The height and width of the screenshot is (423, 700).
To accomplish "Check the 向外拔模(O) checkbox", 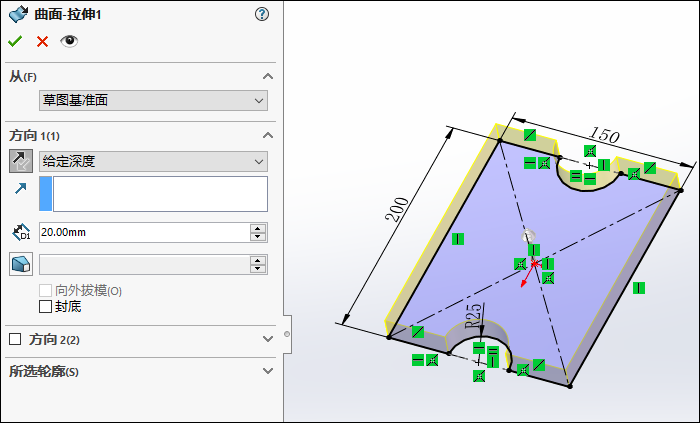I will coord(46,291).
